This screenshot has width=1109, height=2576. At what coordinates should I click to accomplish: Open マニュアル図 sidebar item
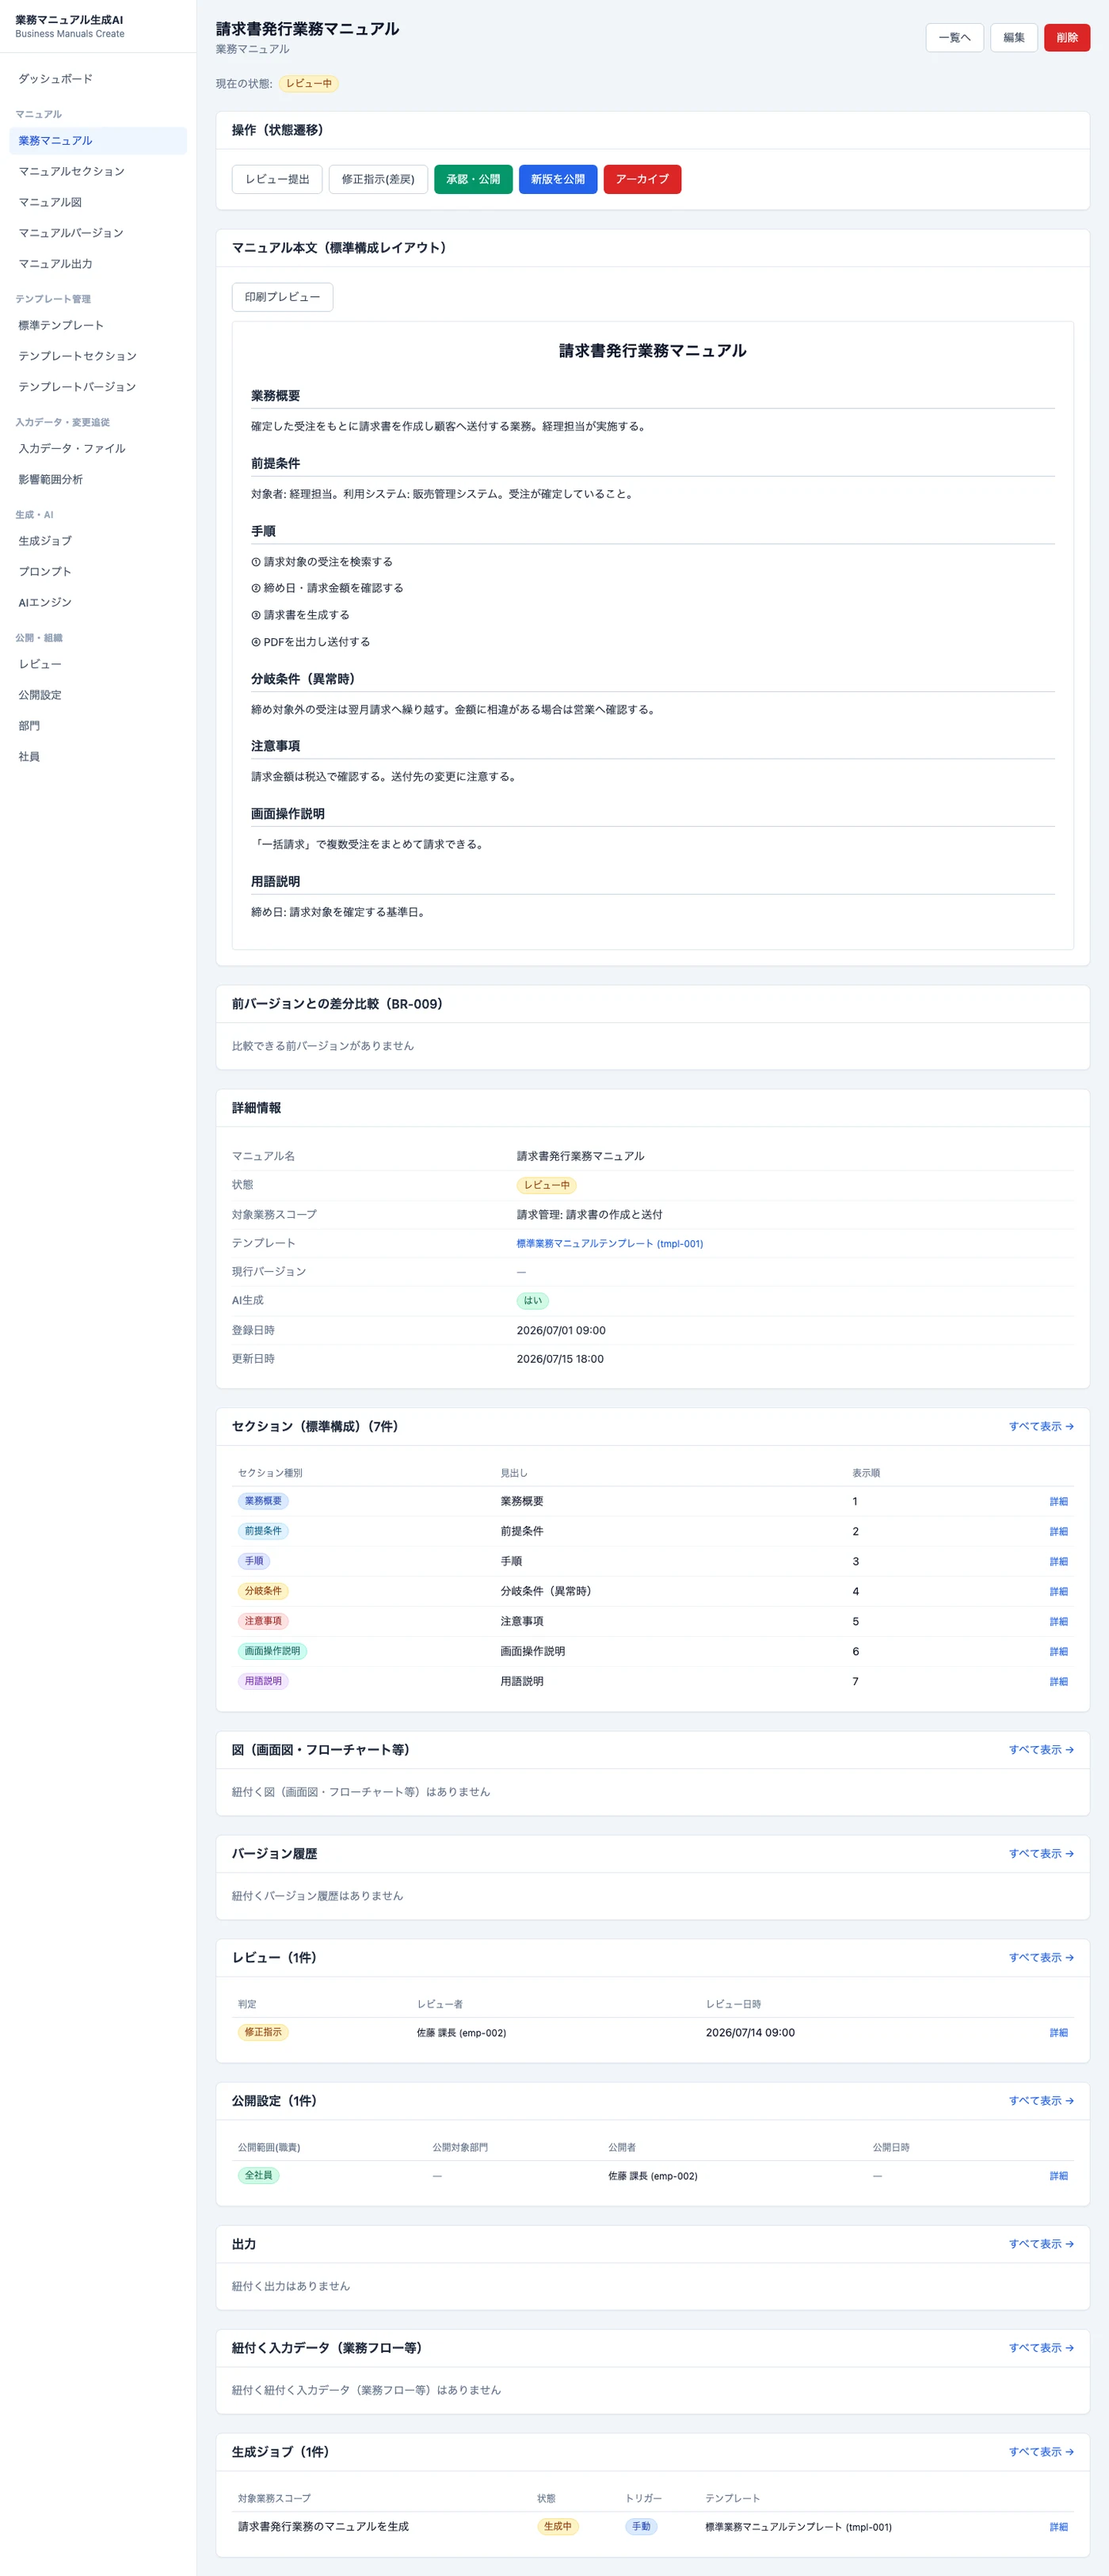point(98,202)
